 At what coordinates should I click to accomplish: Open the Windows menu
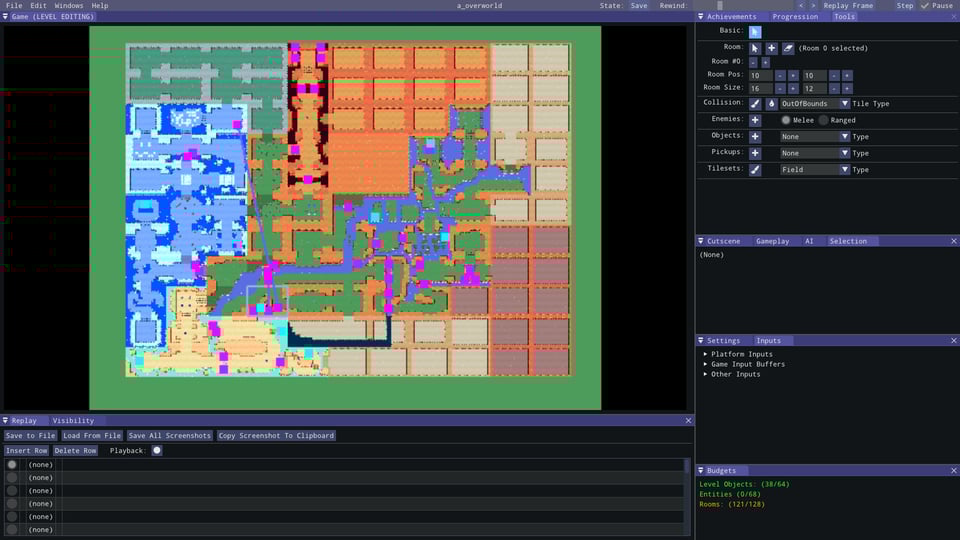pos(69,6)
